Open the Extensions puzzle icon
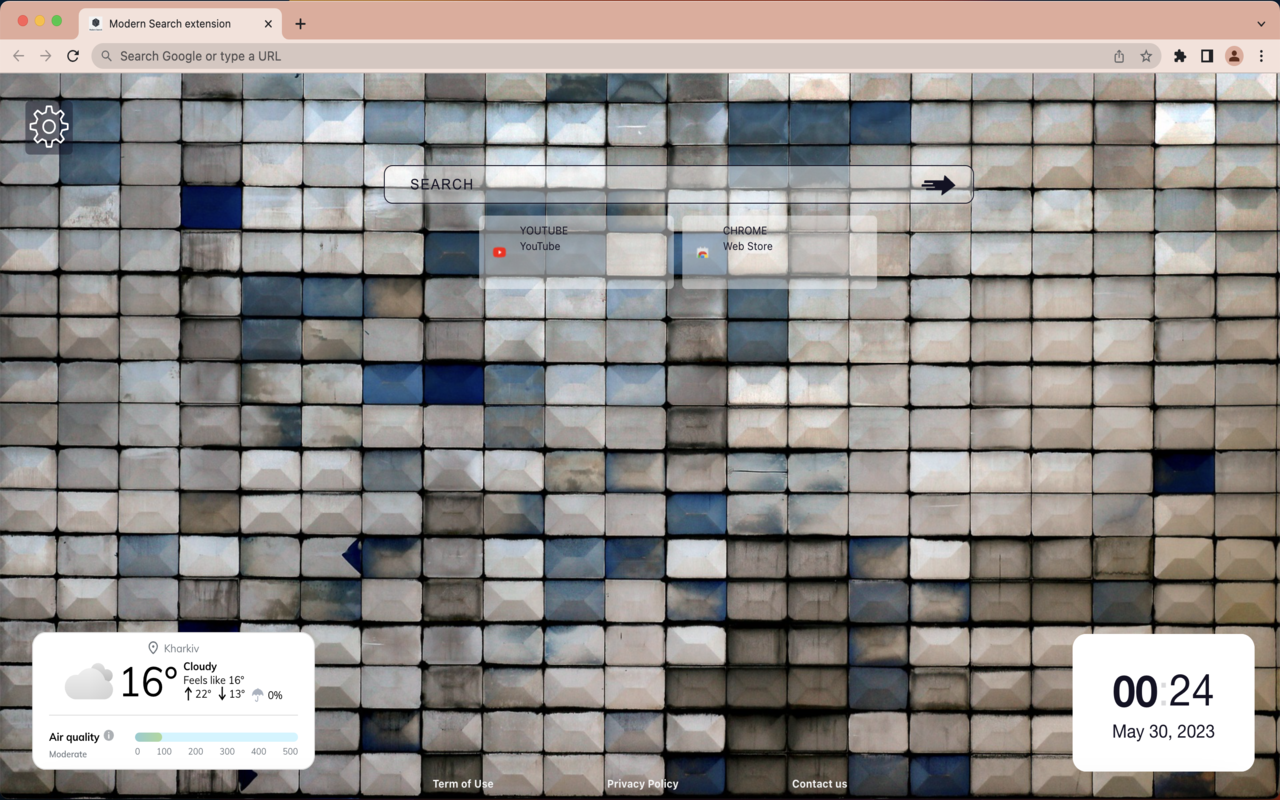The image size is (1280, 800). pyautogui.click(x=1180, y=56)
